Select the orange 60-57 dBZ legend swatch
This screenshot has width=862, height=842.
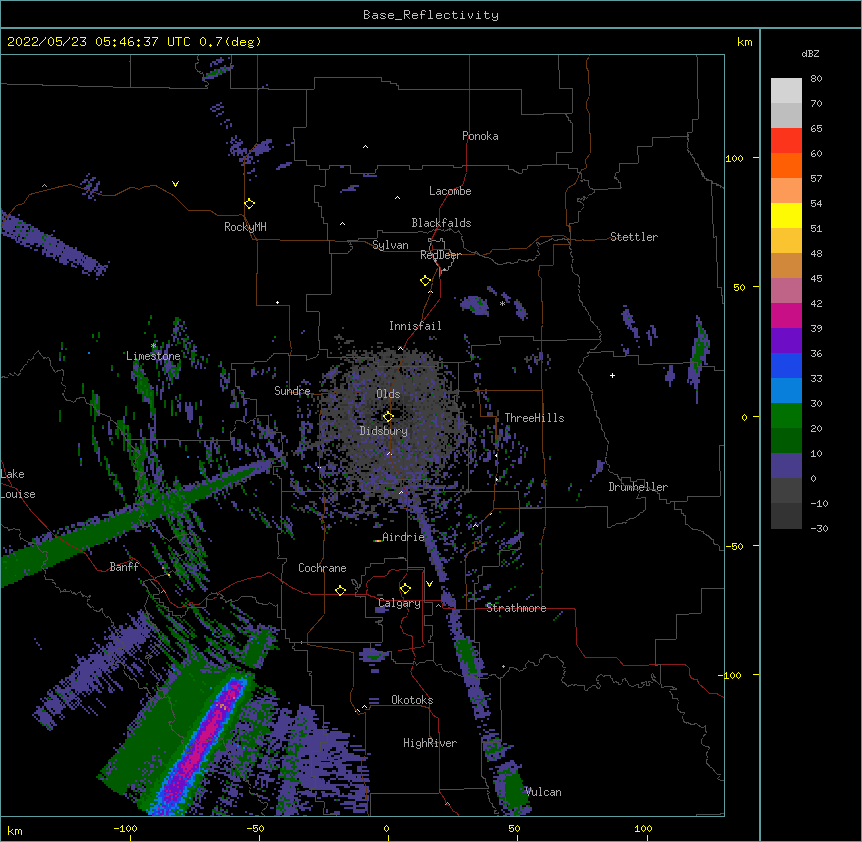coord(786,165)
